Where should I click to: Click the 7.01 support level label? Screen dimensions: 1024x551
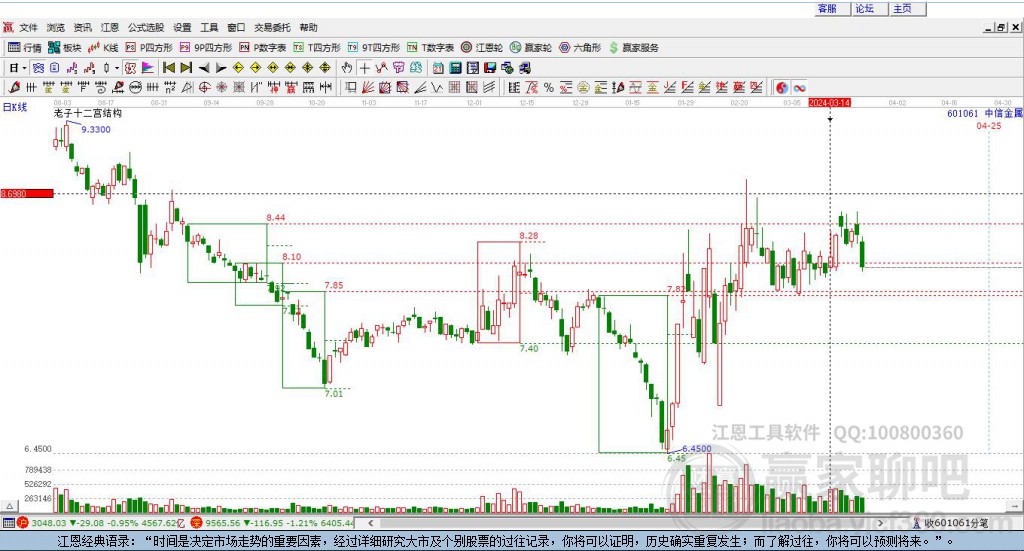[x=334, y=394]
